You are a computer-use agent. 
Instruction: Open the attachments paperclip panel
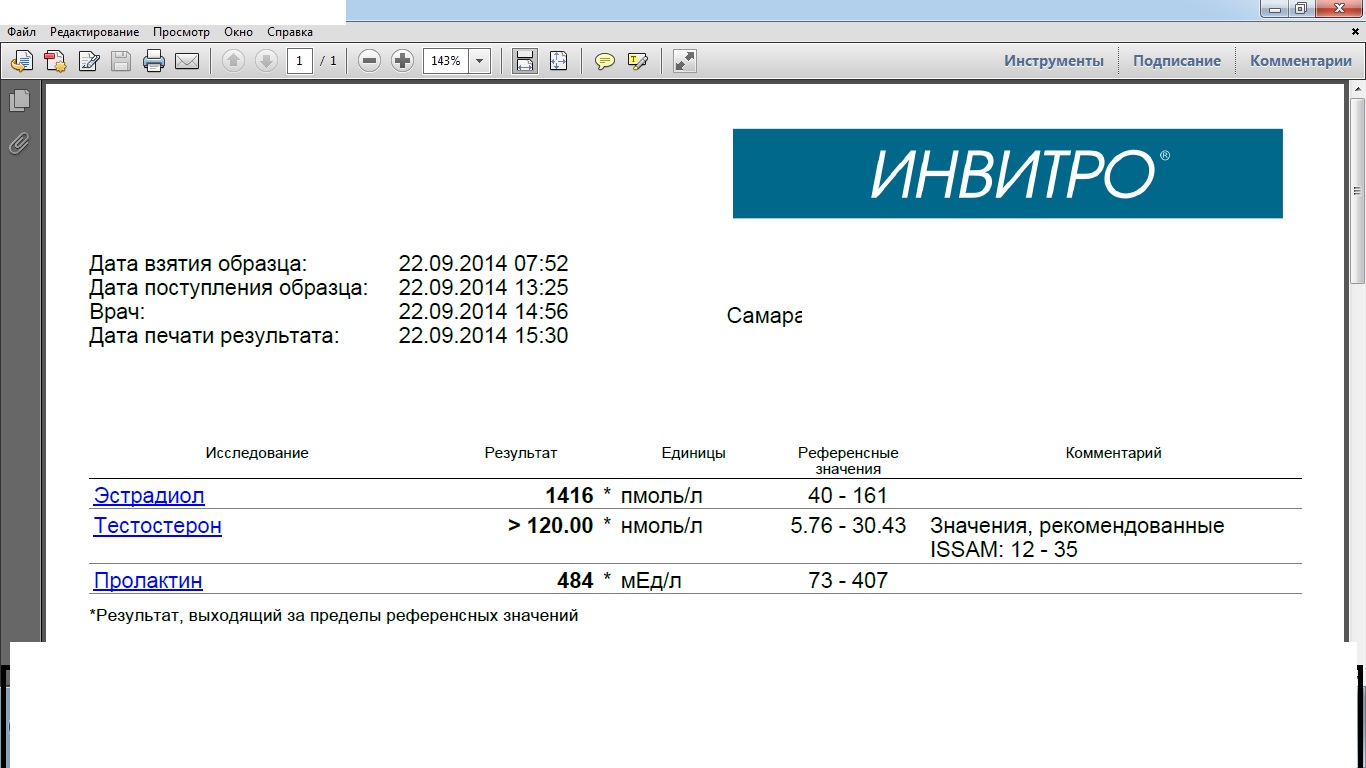point(19,144)
